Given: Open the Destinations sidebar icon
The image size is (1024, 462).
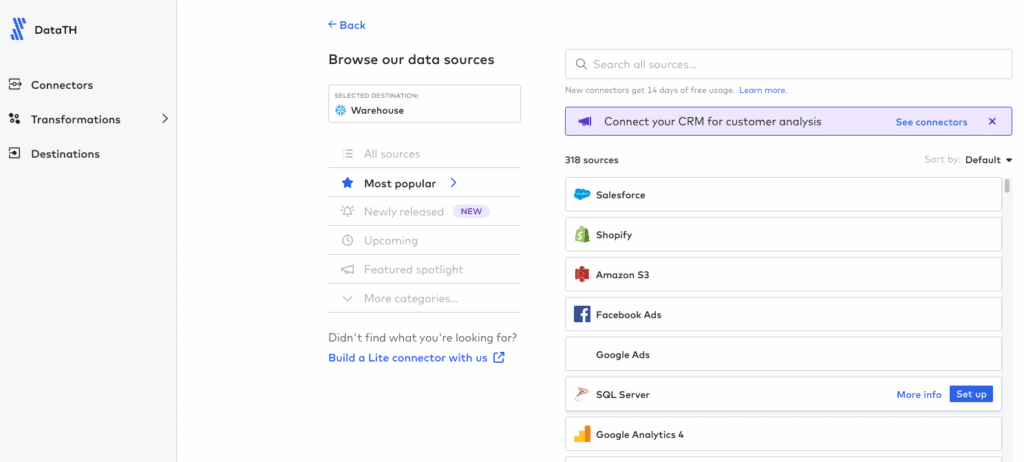Looking at the screenshot, I should pos(14,154).
